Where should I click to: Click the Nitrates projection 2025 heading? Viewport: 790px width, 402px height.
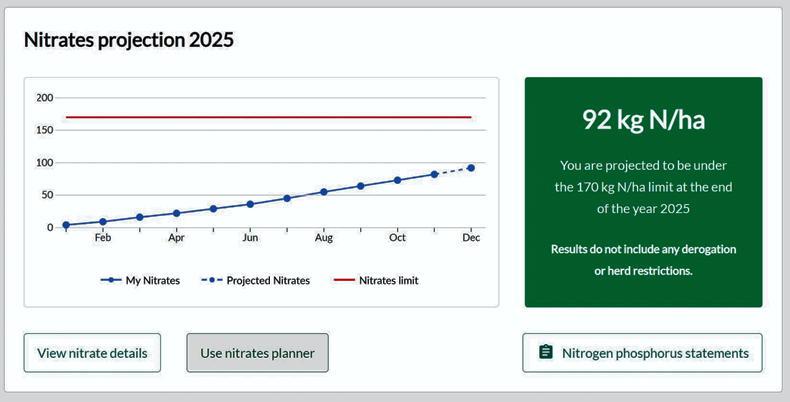click(x=128, y=40)
